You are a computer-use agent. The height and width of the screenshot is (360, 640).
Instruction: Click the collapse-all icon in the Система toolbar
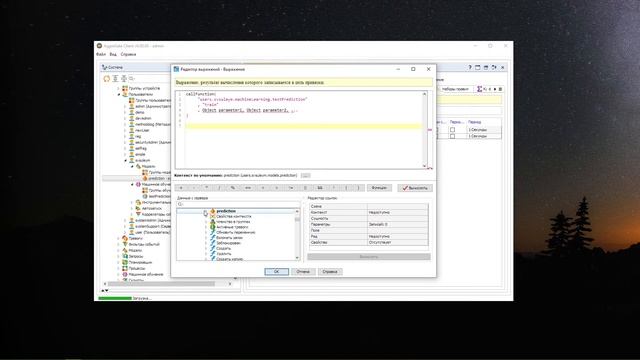point(124,78)
